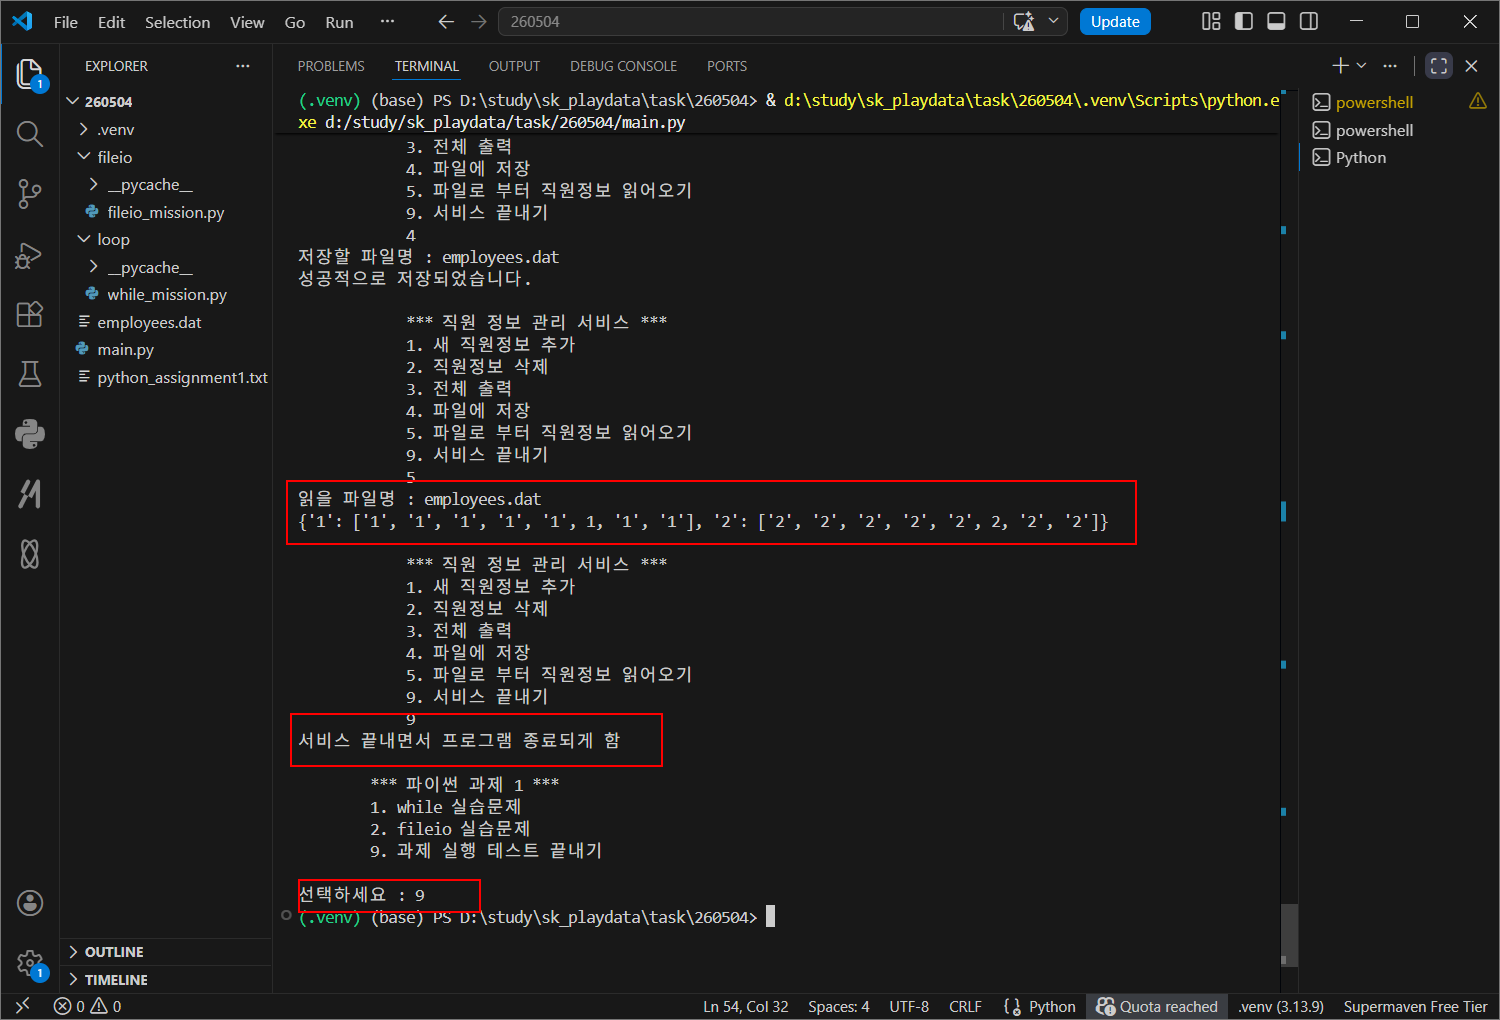
Task: Switch to the PORTS tab
Action: coord(727,66)
